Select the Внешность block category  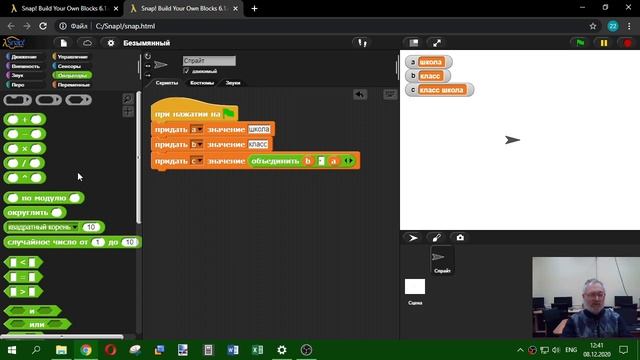click(24, 66)
